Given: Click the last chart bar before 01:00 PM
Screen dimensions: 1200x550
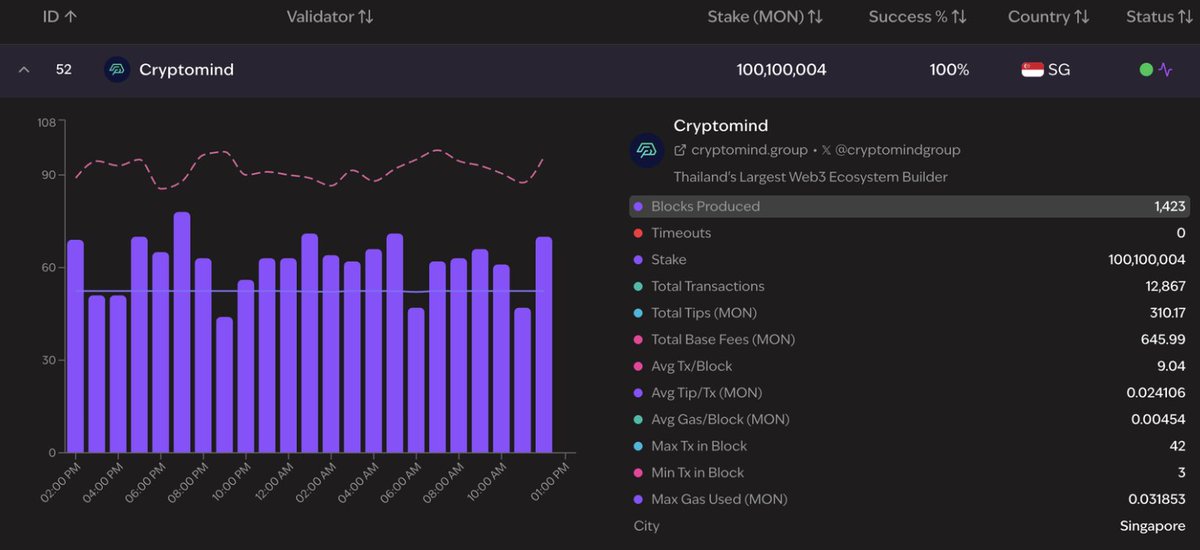Looking at the screenshot, I should [544, 345].
